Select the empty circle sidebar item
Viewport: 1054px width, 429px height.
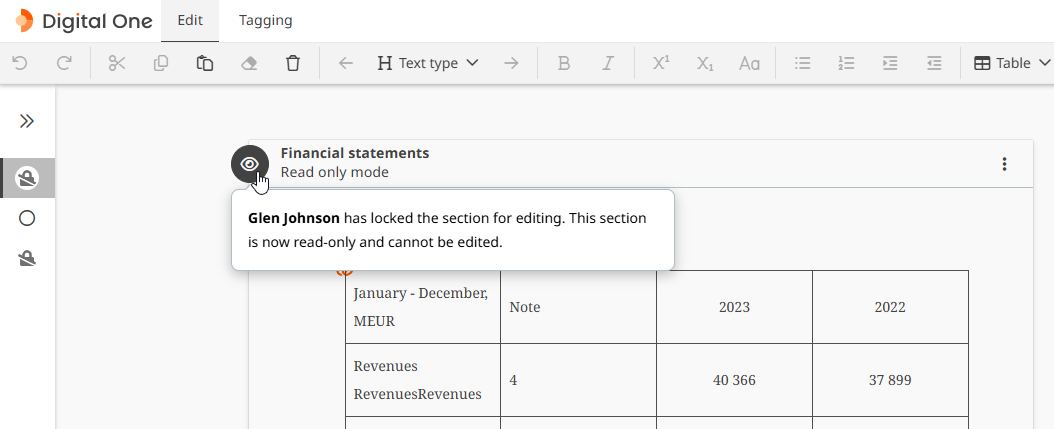[x=27, y=218]
